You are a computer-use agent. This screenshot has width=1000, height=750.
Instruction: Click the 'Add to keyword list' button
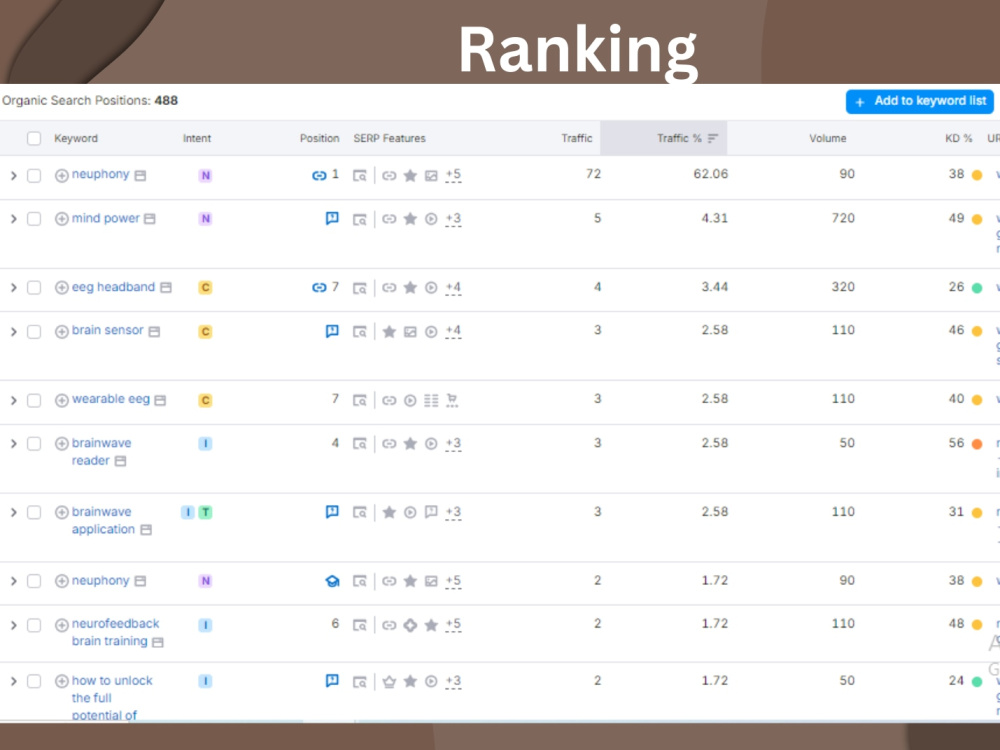pyautogui.click(x=920, y=101)
